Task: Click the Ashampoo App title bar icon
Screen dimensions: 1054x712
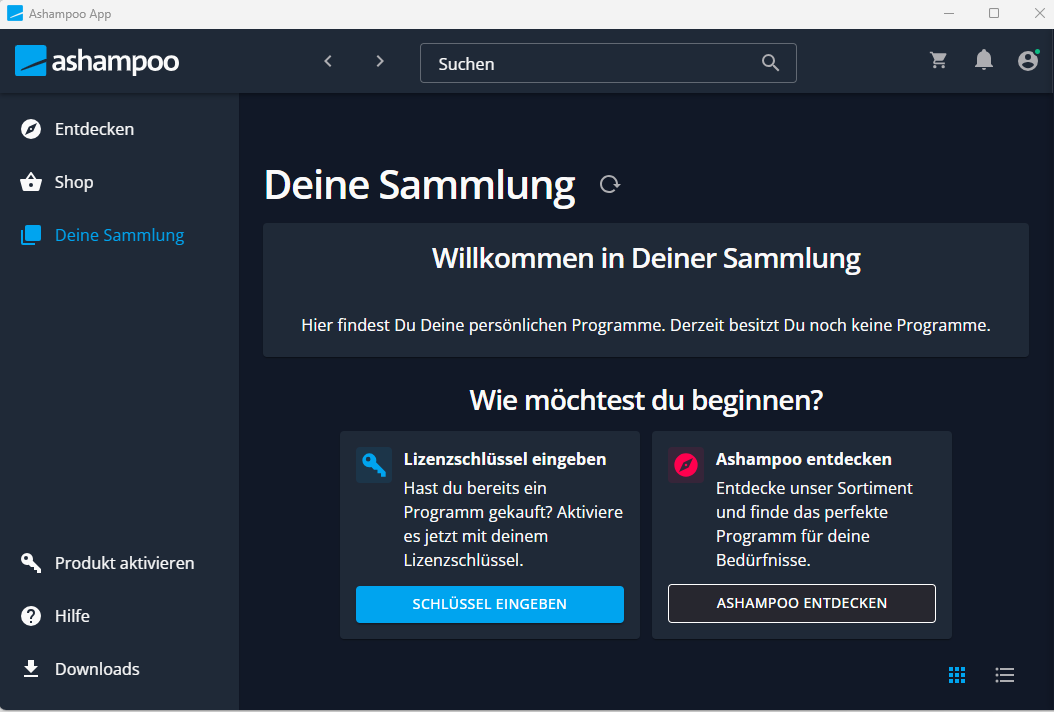Action: [x=14, y=13]
